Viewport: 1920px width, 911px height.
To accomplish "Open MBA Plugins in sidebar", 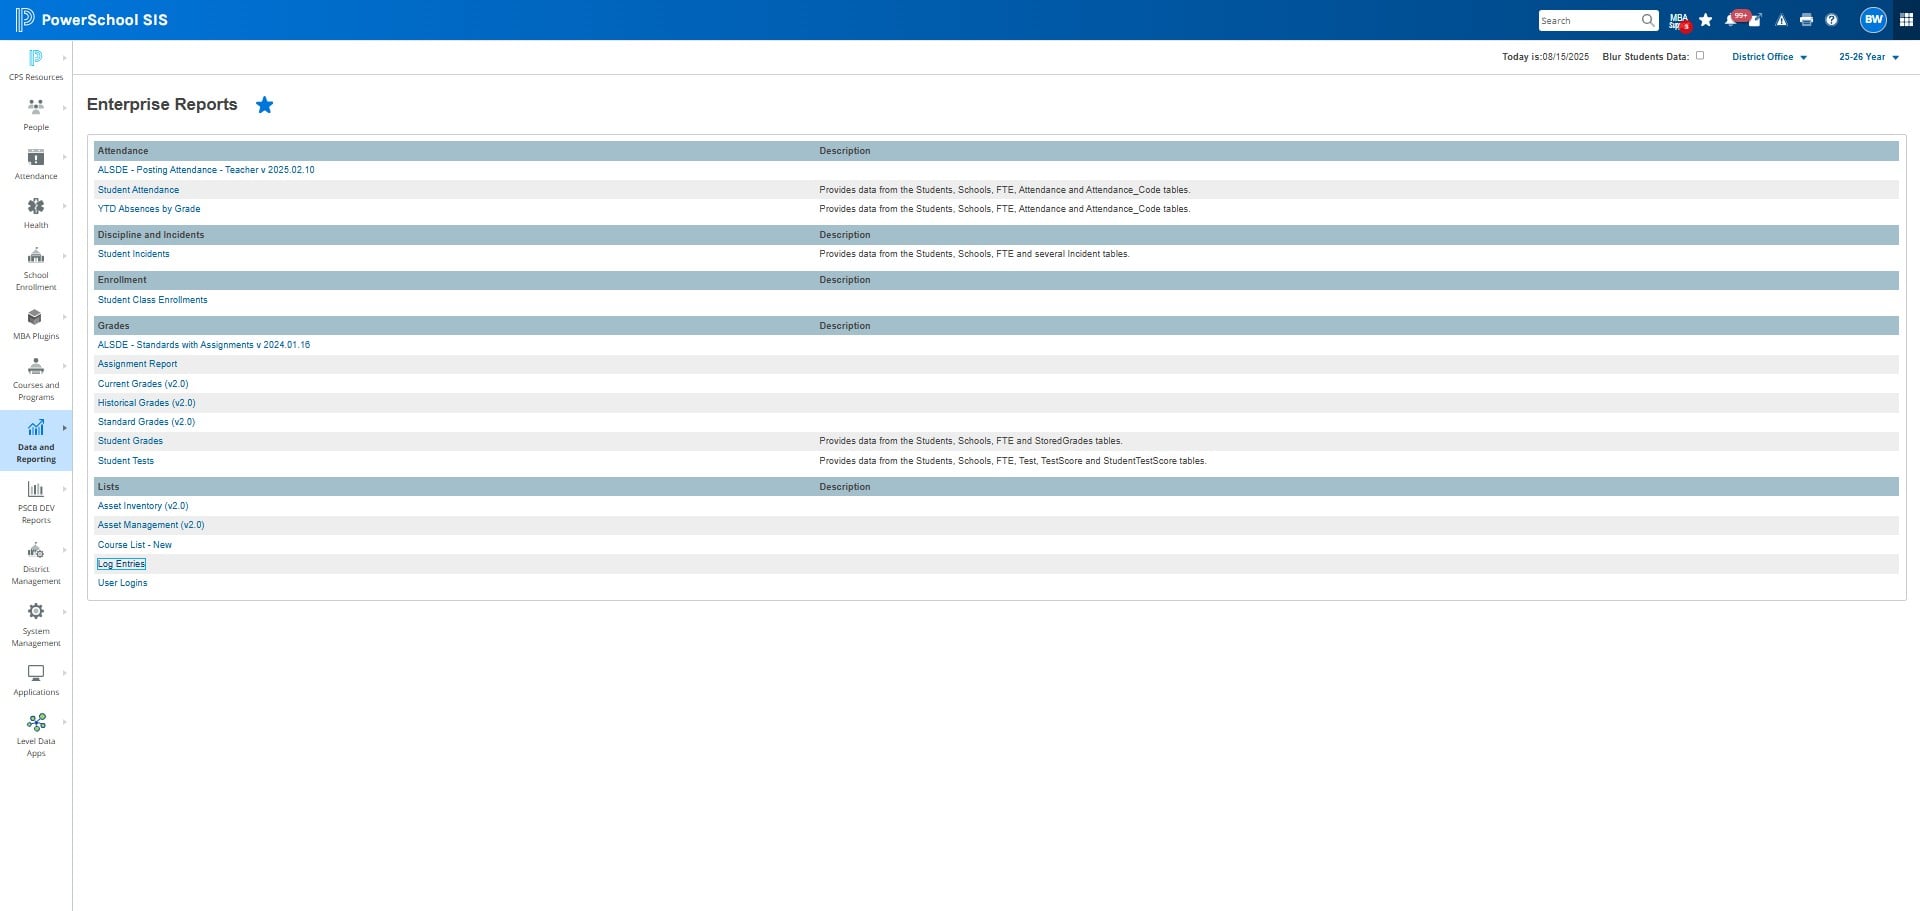I will (x=36, y=324).
